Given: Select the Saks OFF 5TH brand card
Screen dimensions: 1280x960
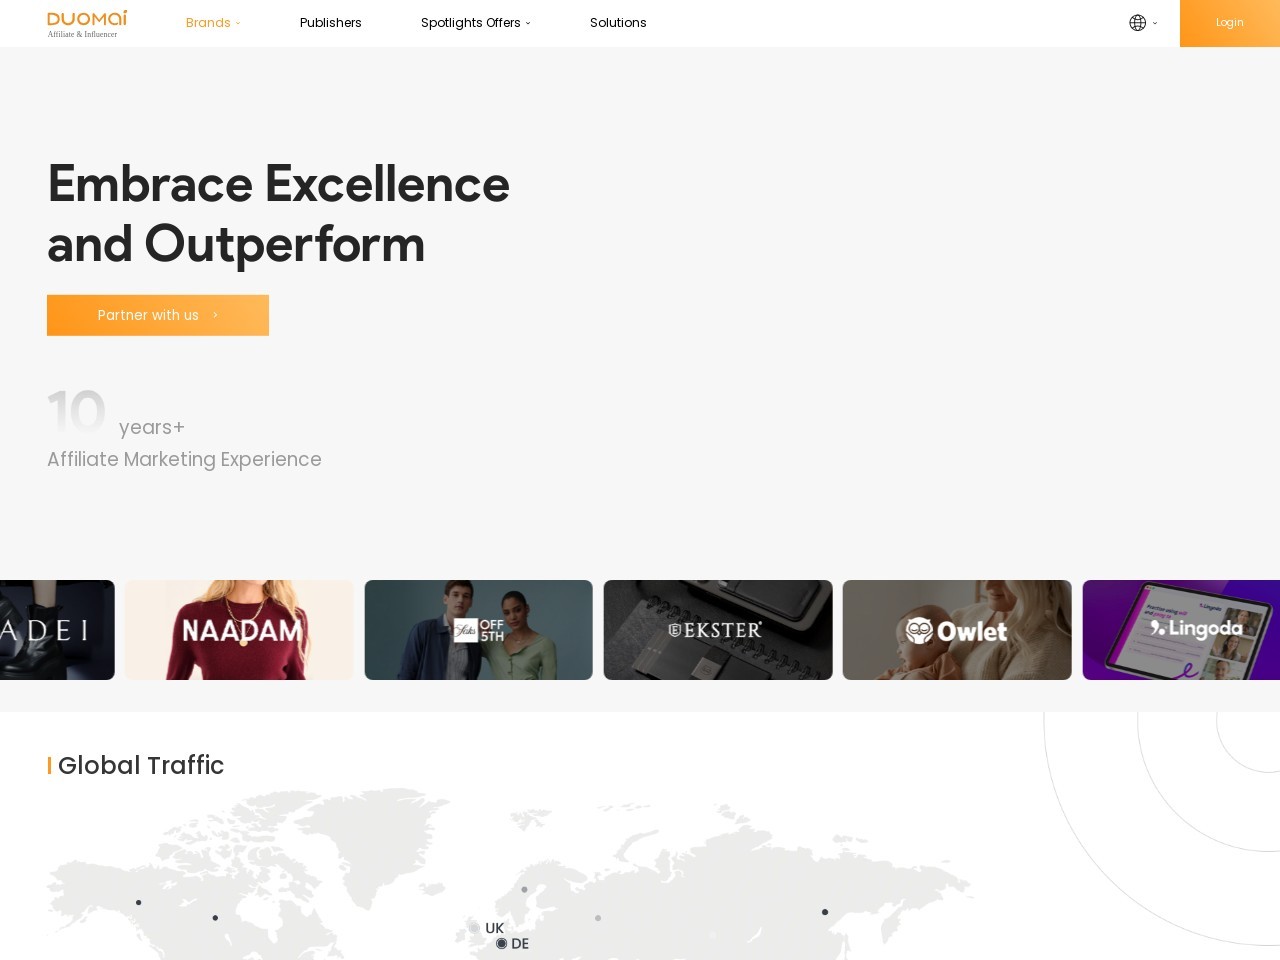Looking at the screenshot, I should click(478, 630).
